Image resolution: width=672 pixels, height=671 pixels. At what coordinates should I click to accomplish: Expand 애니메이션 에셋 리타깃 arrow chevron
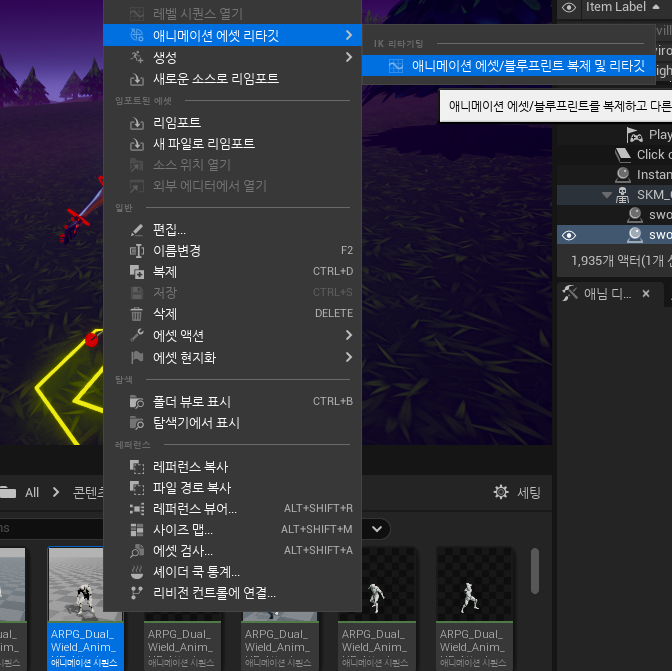pos(349,35)
